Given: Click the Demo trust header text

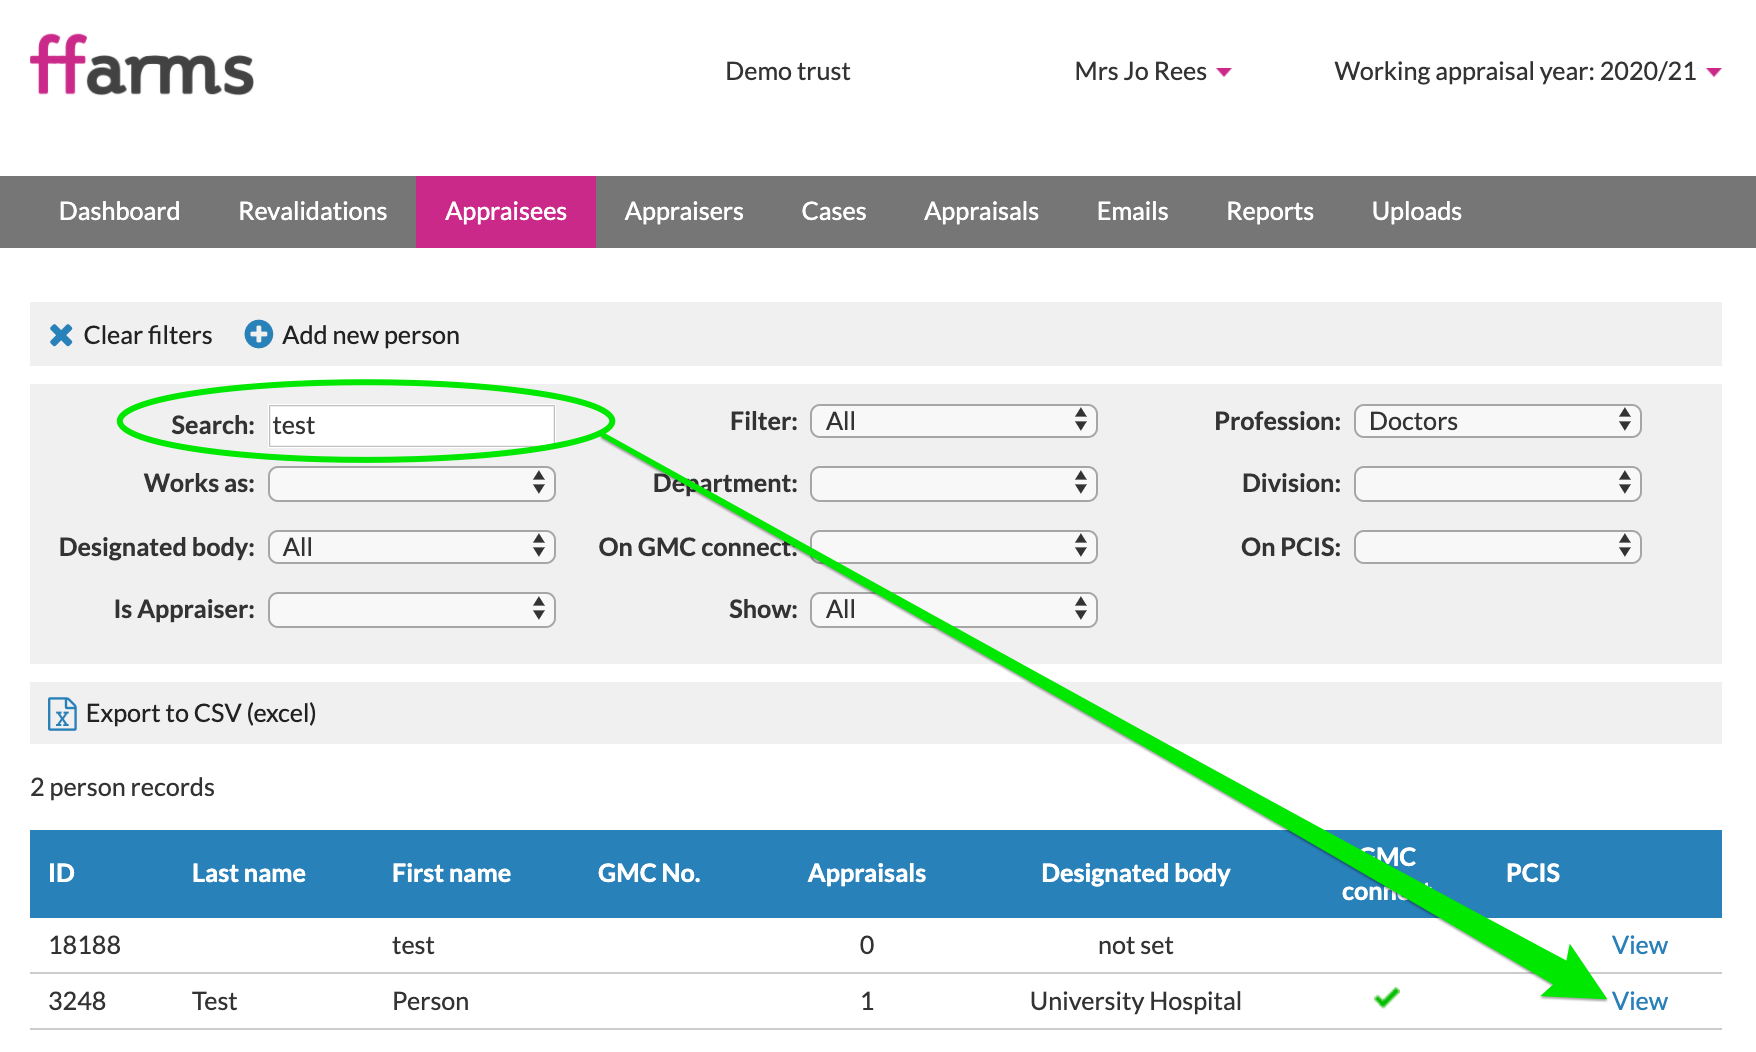Looking at the screenshot, I should point(788,71).
